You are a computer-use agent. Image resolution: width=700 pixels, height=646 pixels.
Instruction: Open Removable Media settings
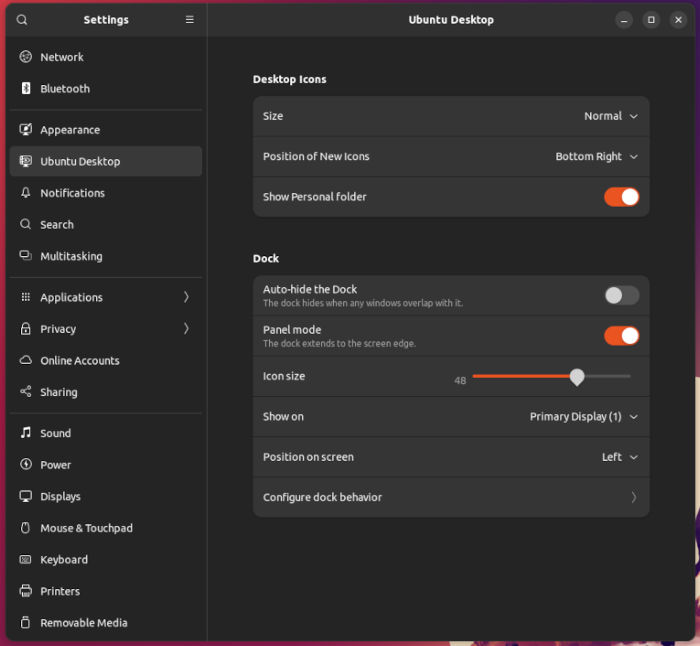click(106, 622)
